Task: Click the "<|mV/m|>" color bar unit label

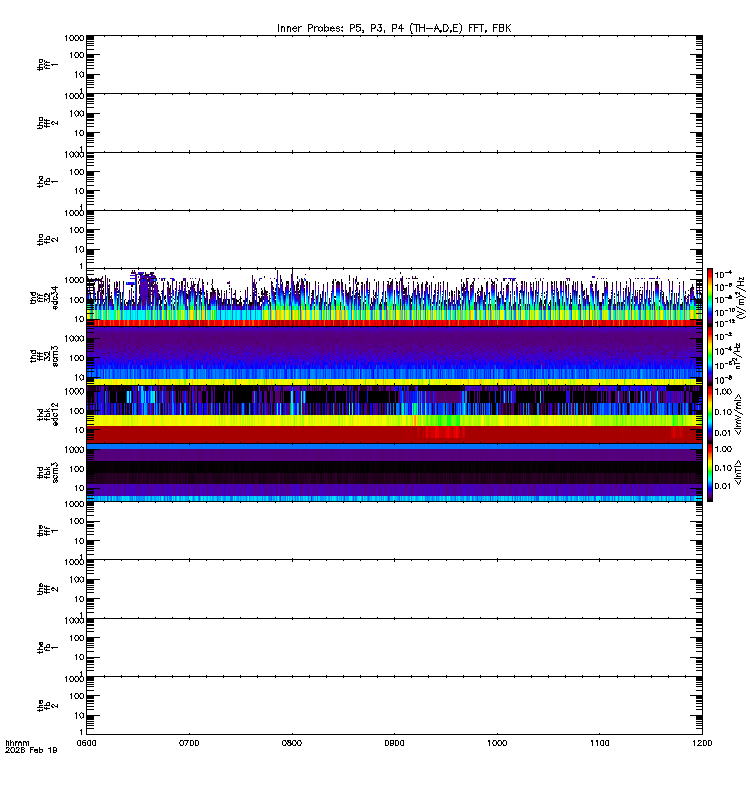Action: (x=738, y=414)
